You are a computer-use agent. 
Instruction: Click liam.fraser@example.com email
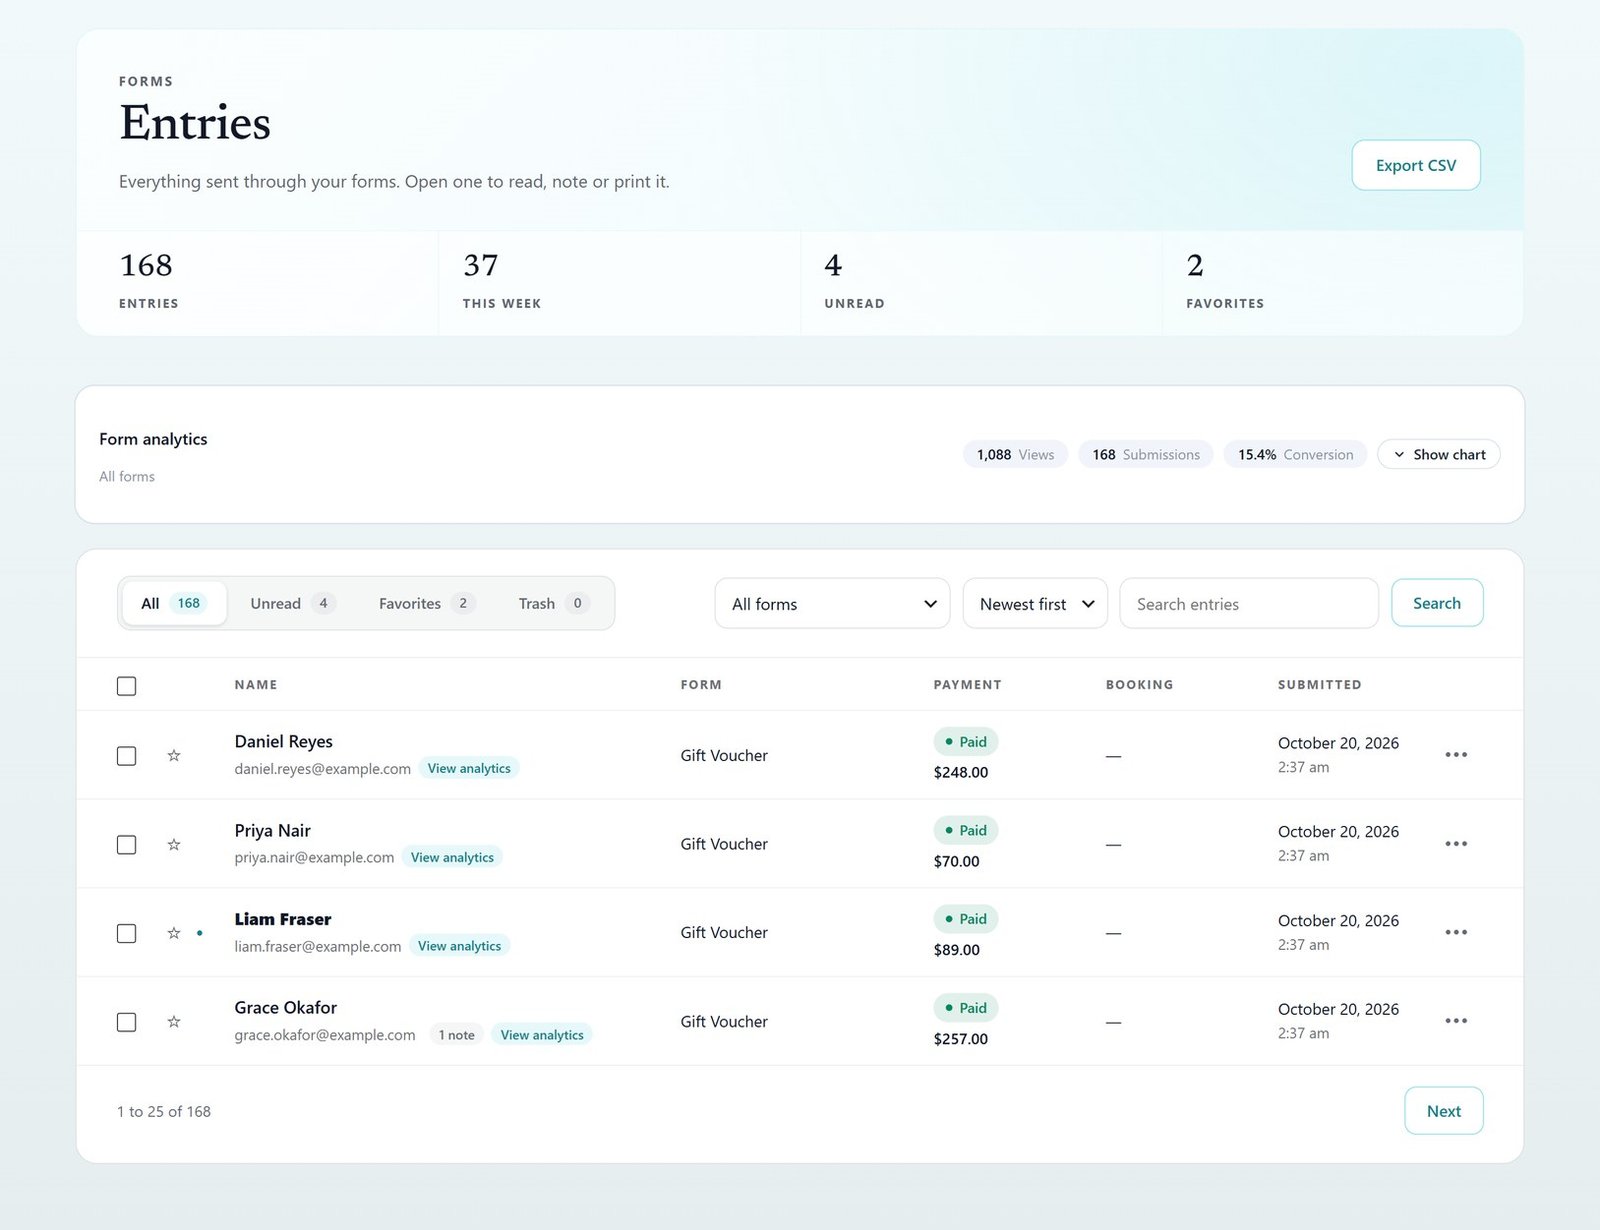[x=318, y=946]
